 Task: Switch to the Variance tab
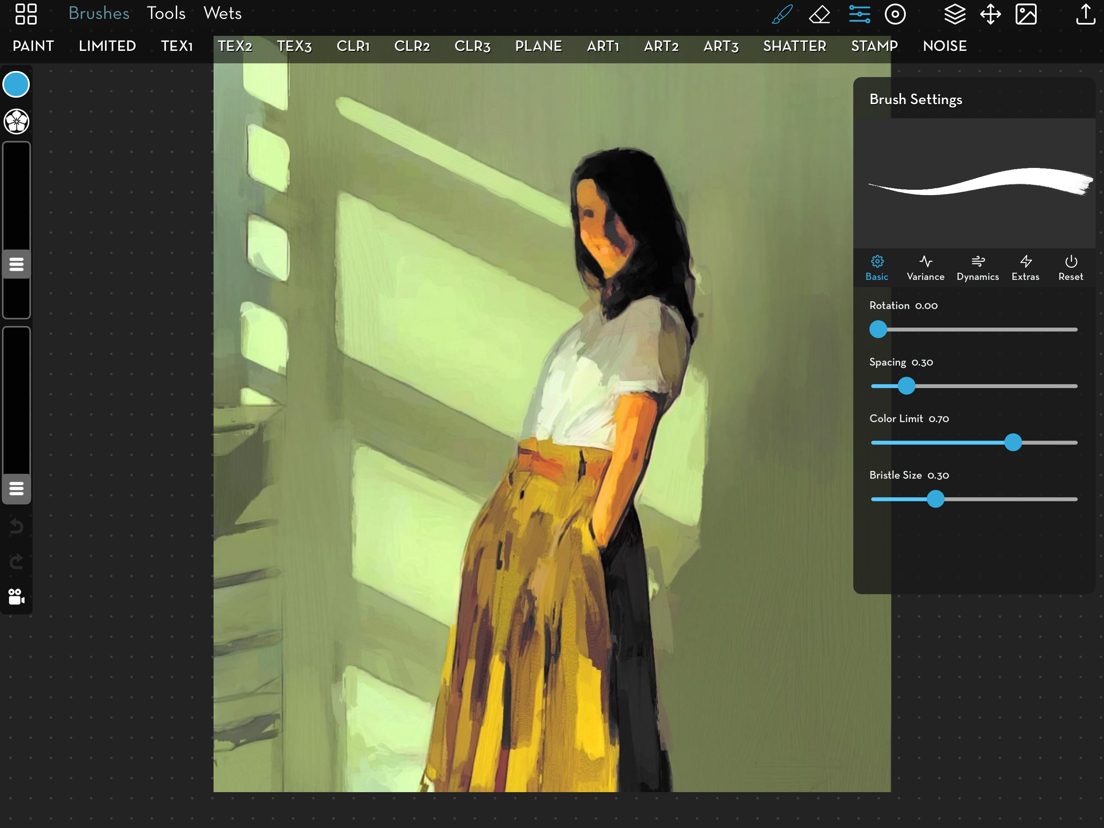click(x=925, y=268)
